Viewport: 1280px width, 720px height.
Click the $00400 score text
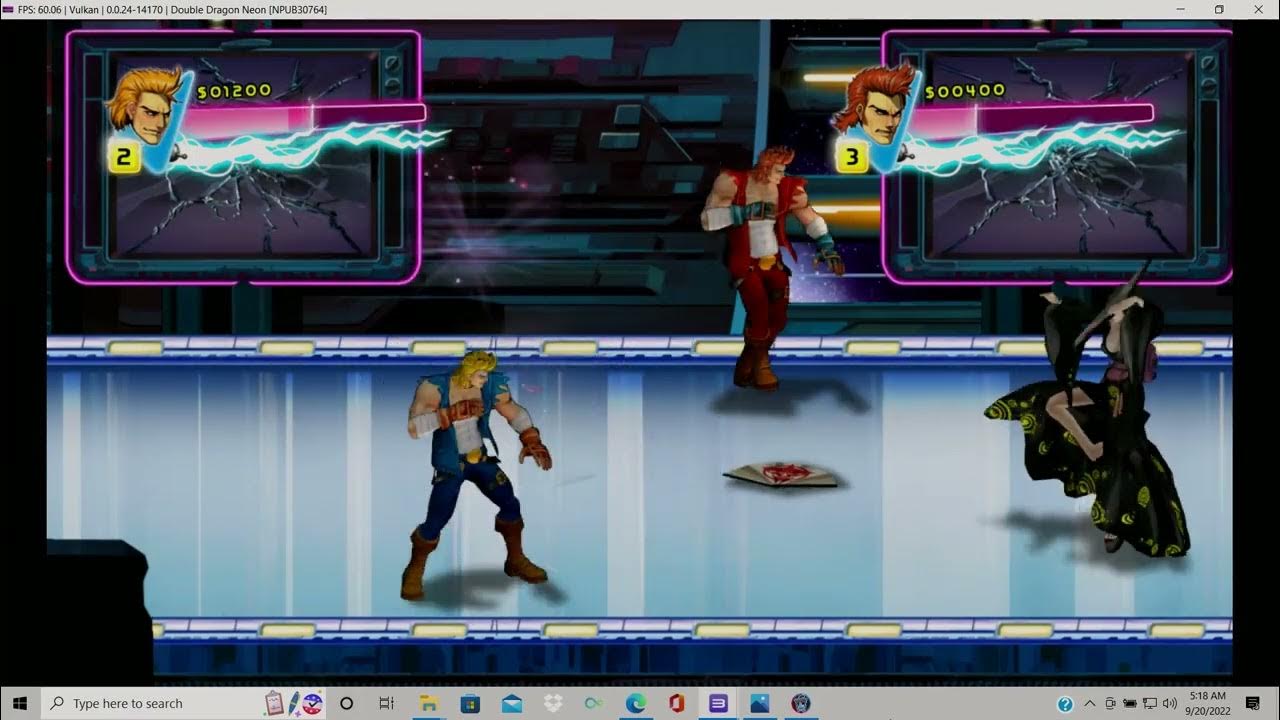point(964,91)
